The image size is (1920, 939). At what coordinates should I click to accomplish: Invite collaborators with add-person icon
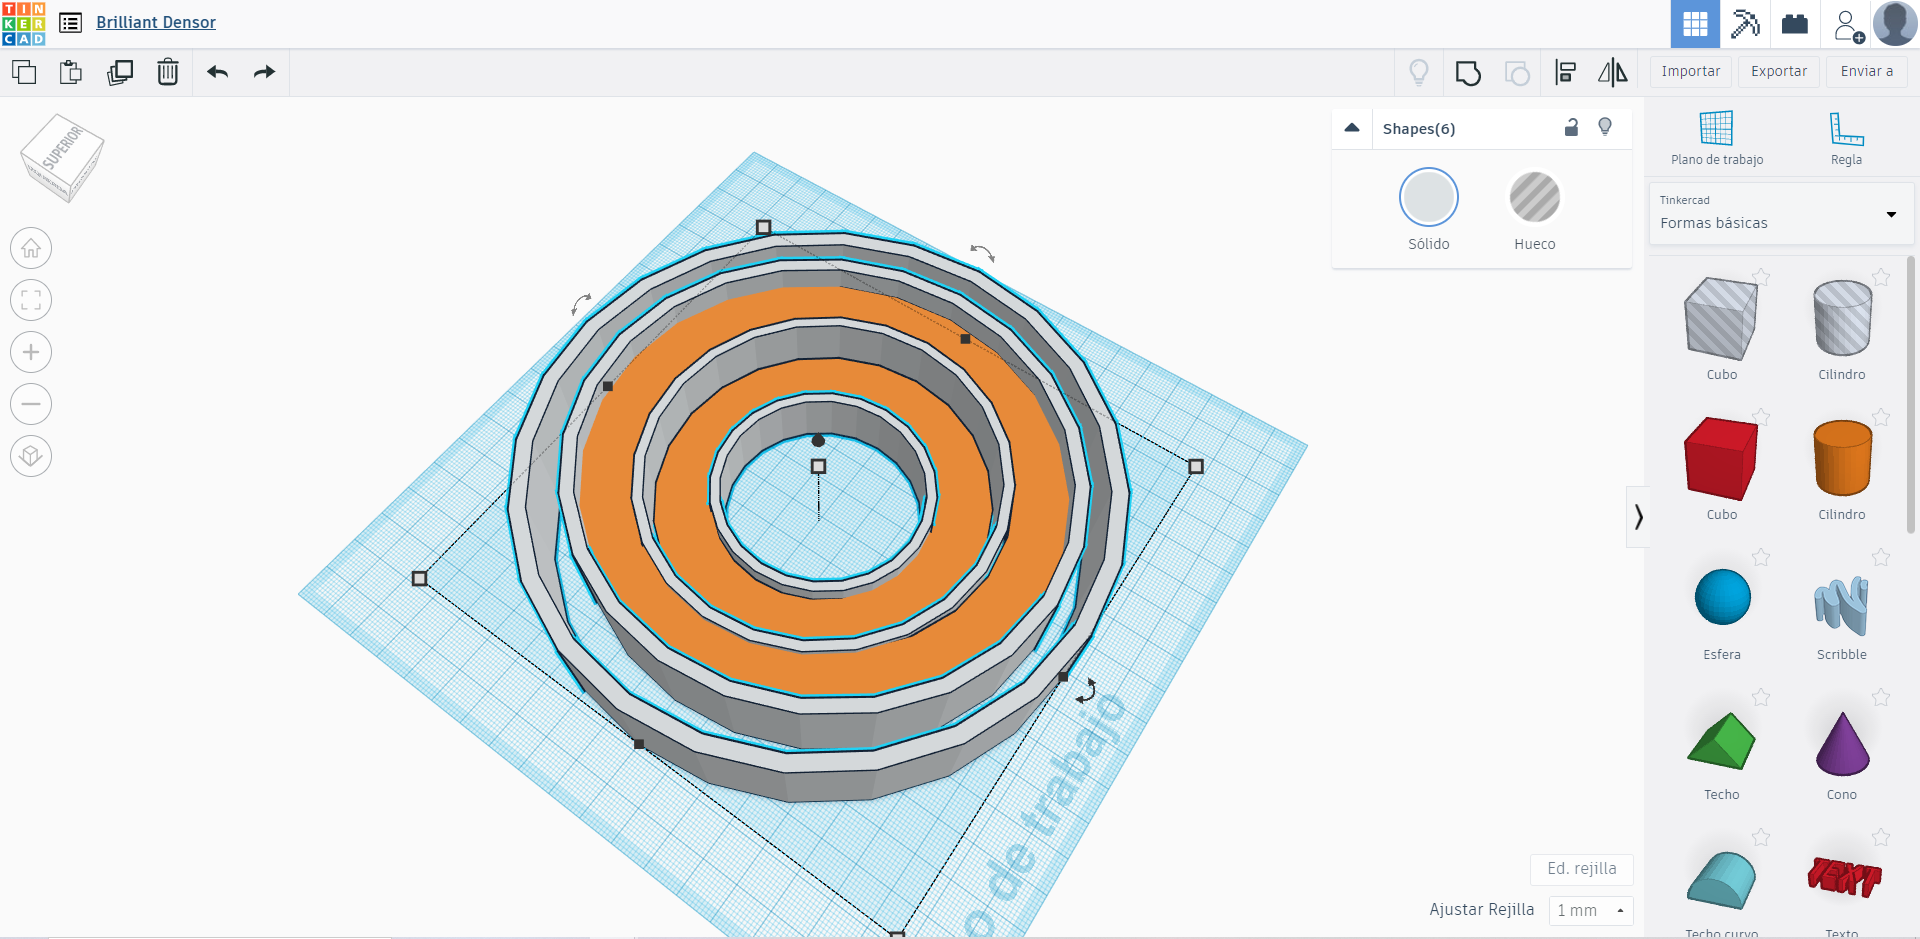tap(1848, 25)
